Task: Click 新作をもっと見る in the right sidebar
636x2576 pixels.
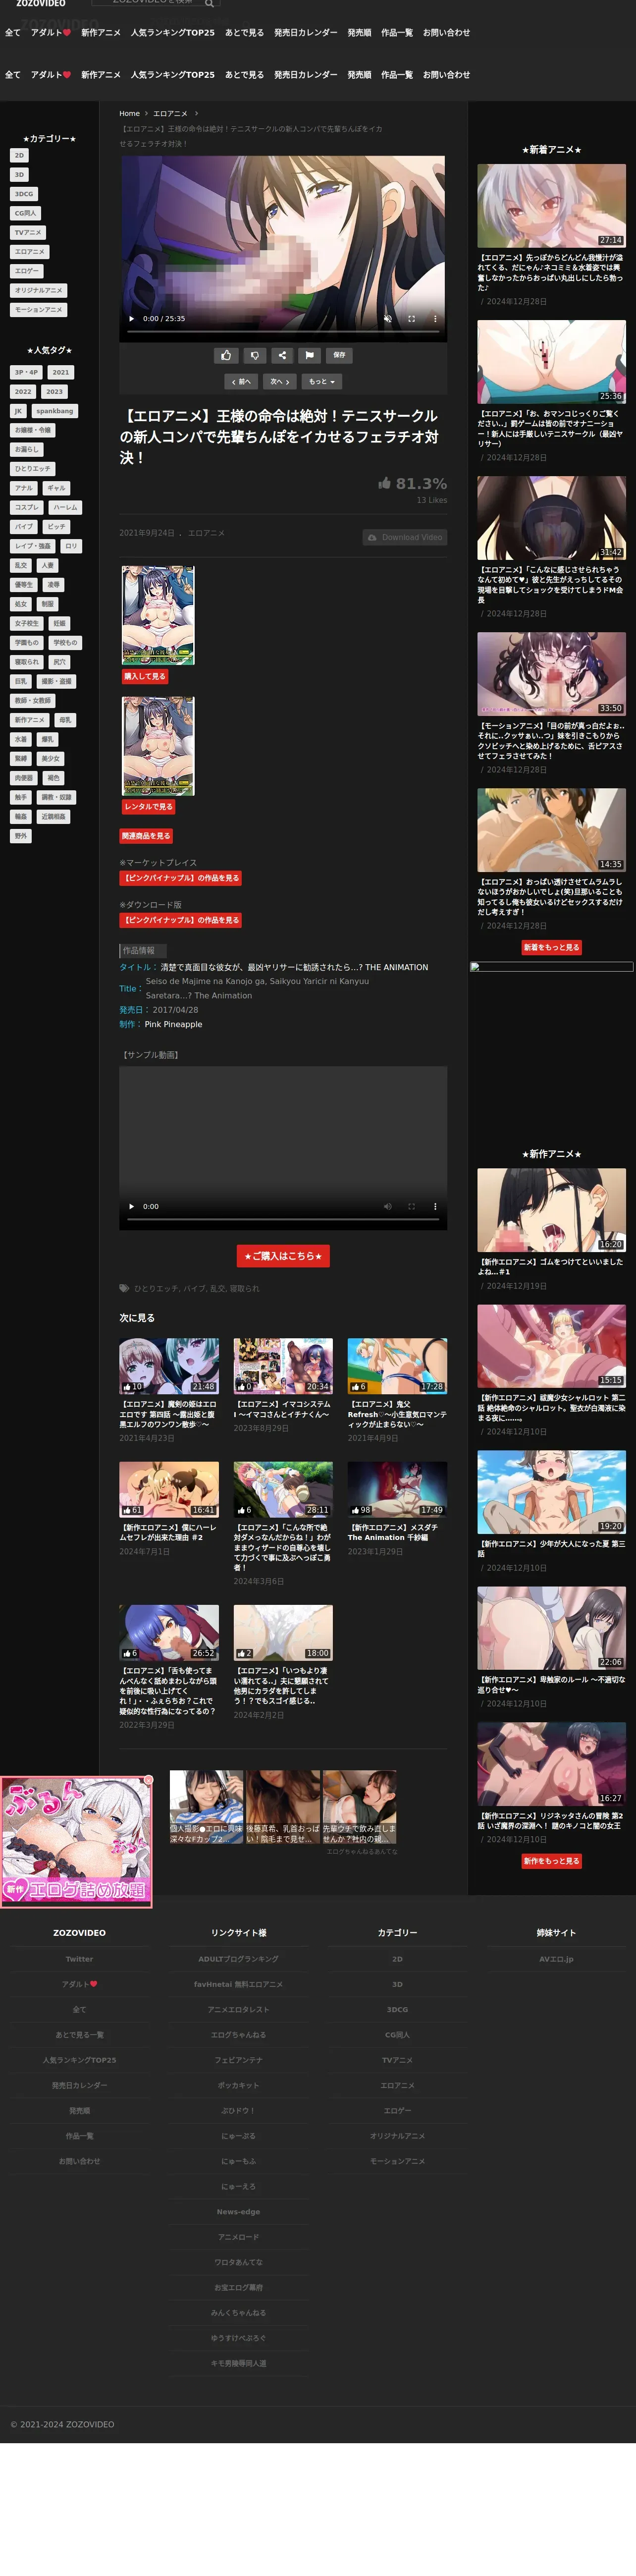Action: [x=551, y=1861]
